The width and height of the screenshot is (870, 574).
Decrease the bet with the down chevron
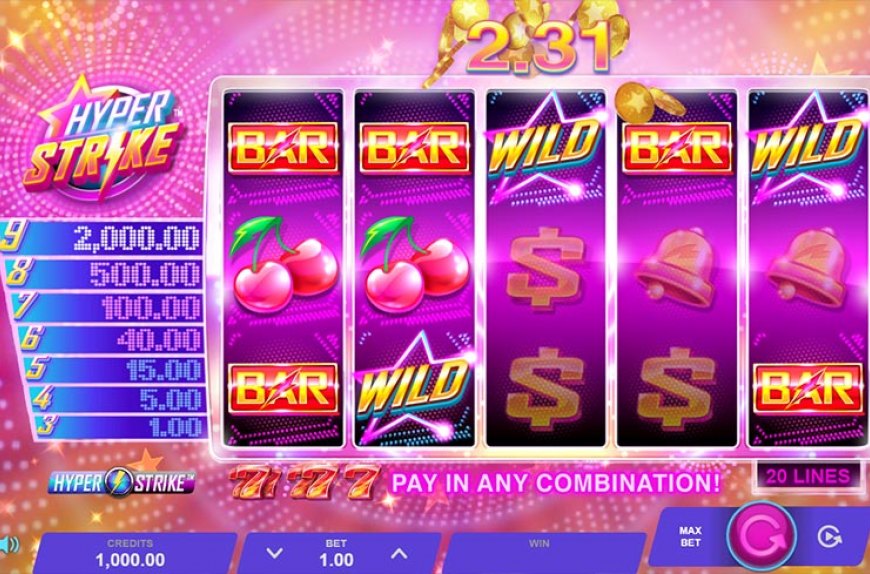click(x=274, y=553)
